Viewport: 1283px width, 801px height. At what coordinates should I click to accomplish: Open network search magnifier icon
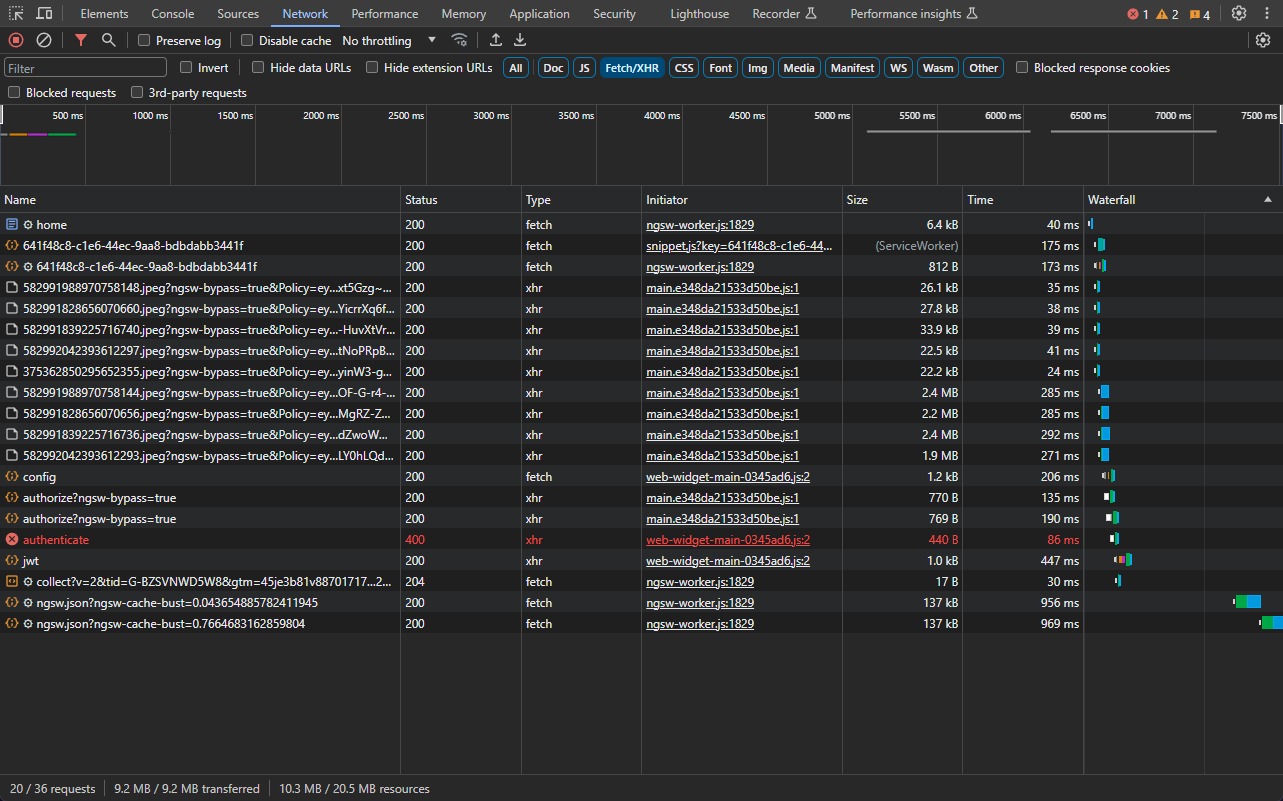tap(108, 40)
